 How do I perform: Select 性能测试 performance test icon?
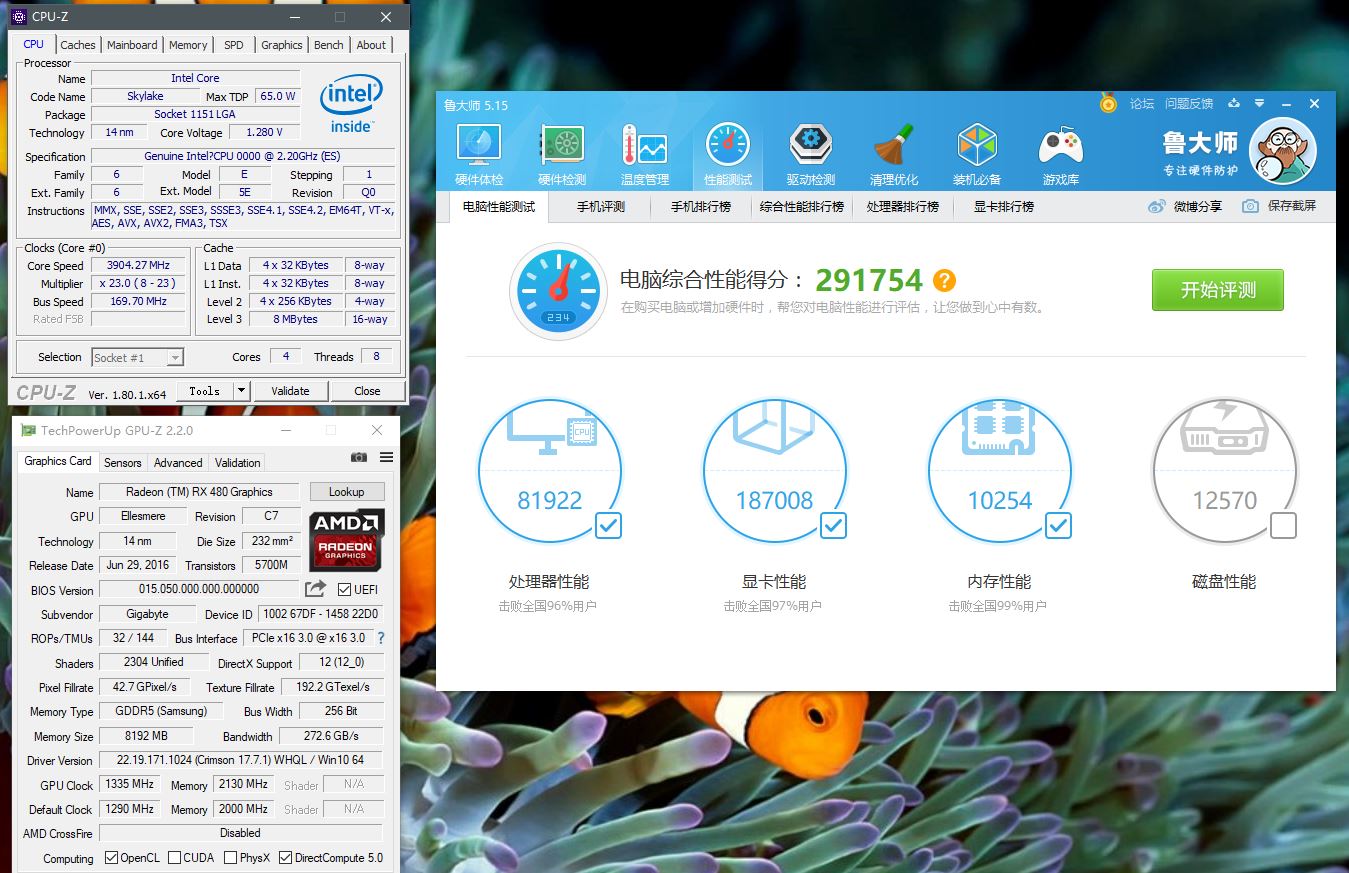[727, 154]
